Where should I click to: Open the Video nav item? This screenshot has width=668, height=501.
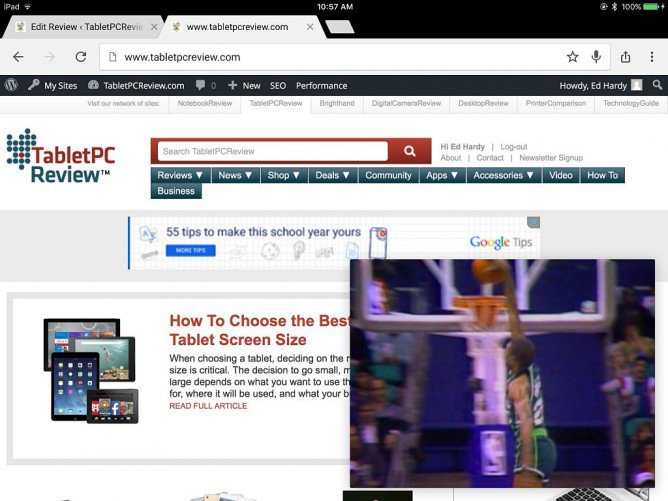pyautogui.click(x=561, y=175)
